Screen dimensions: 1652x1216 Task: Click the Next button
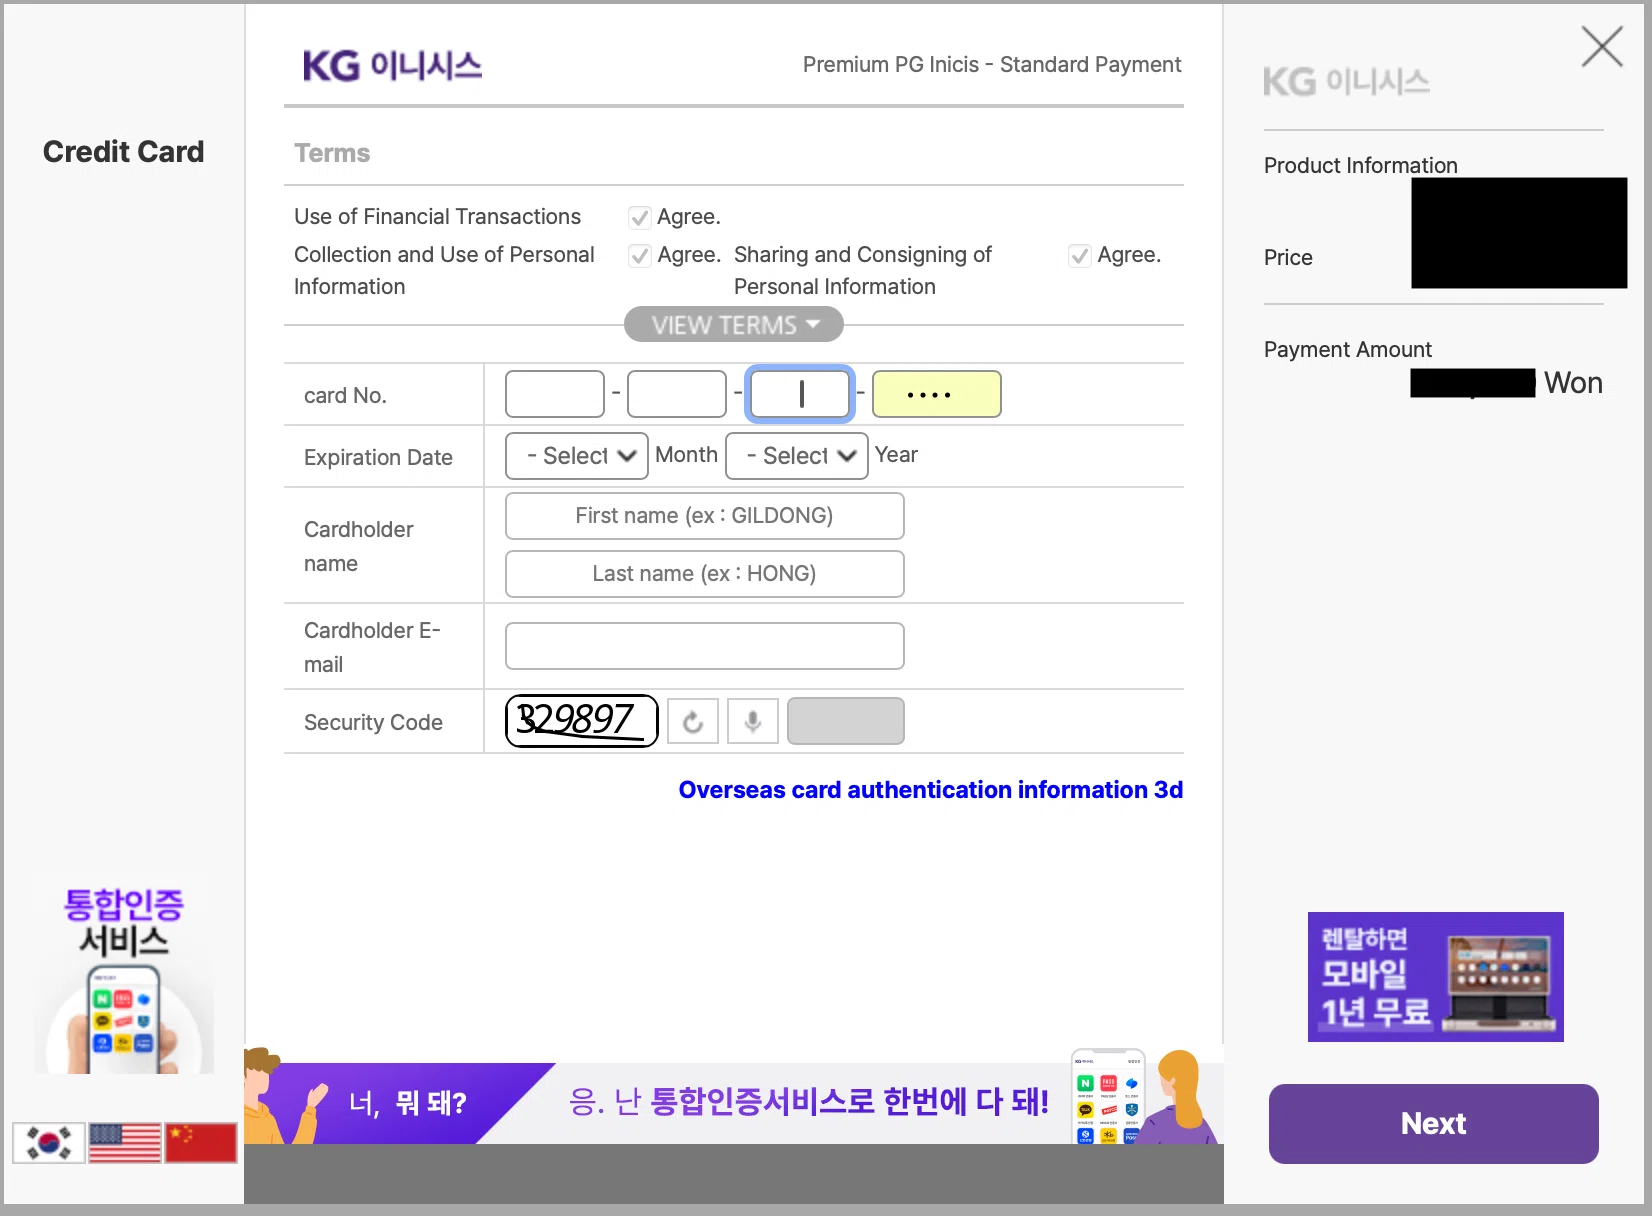coord(1434,1123)
